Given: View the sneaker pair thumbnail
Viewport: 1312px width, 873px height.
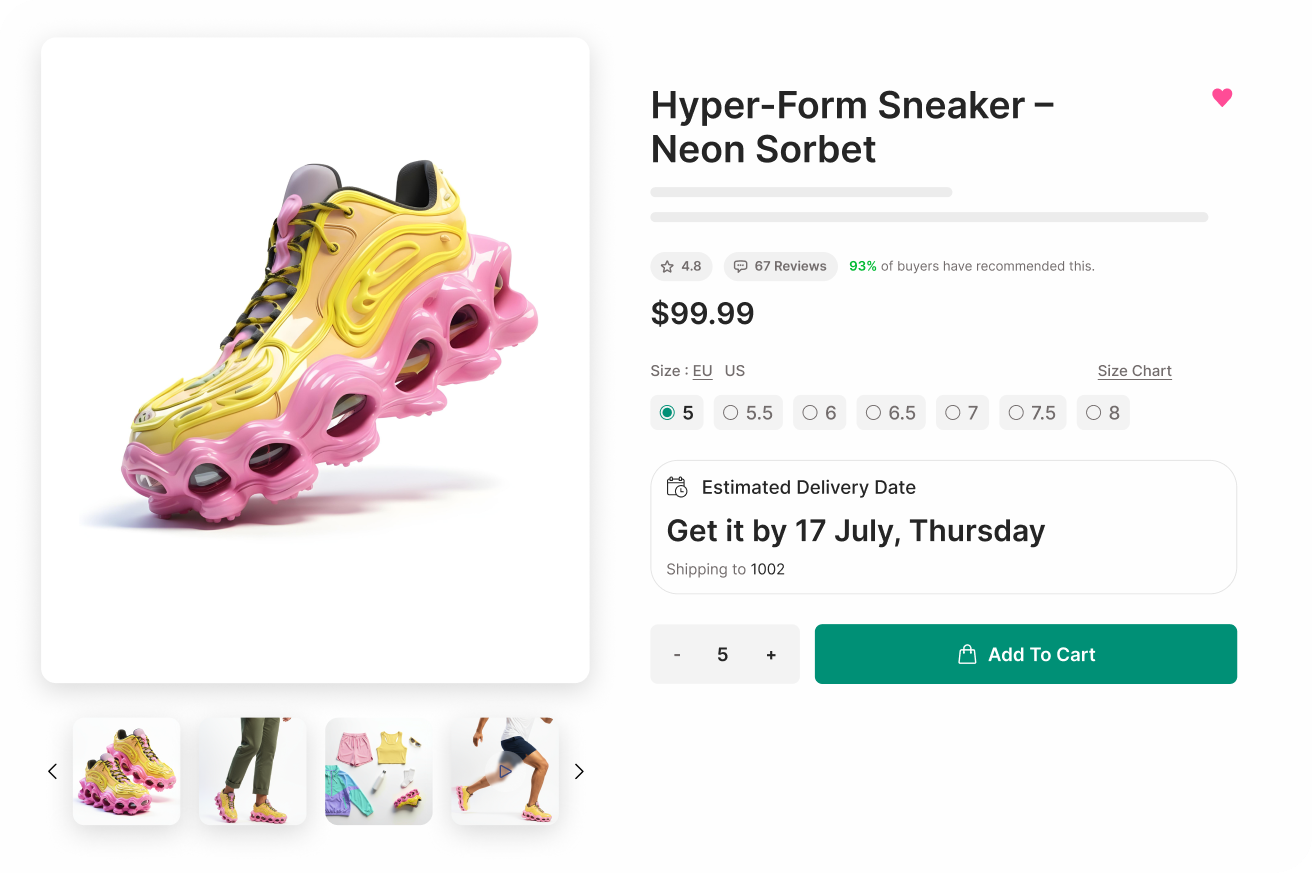Looking at the screenshot, I should point(127,771).
